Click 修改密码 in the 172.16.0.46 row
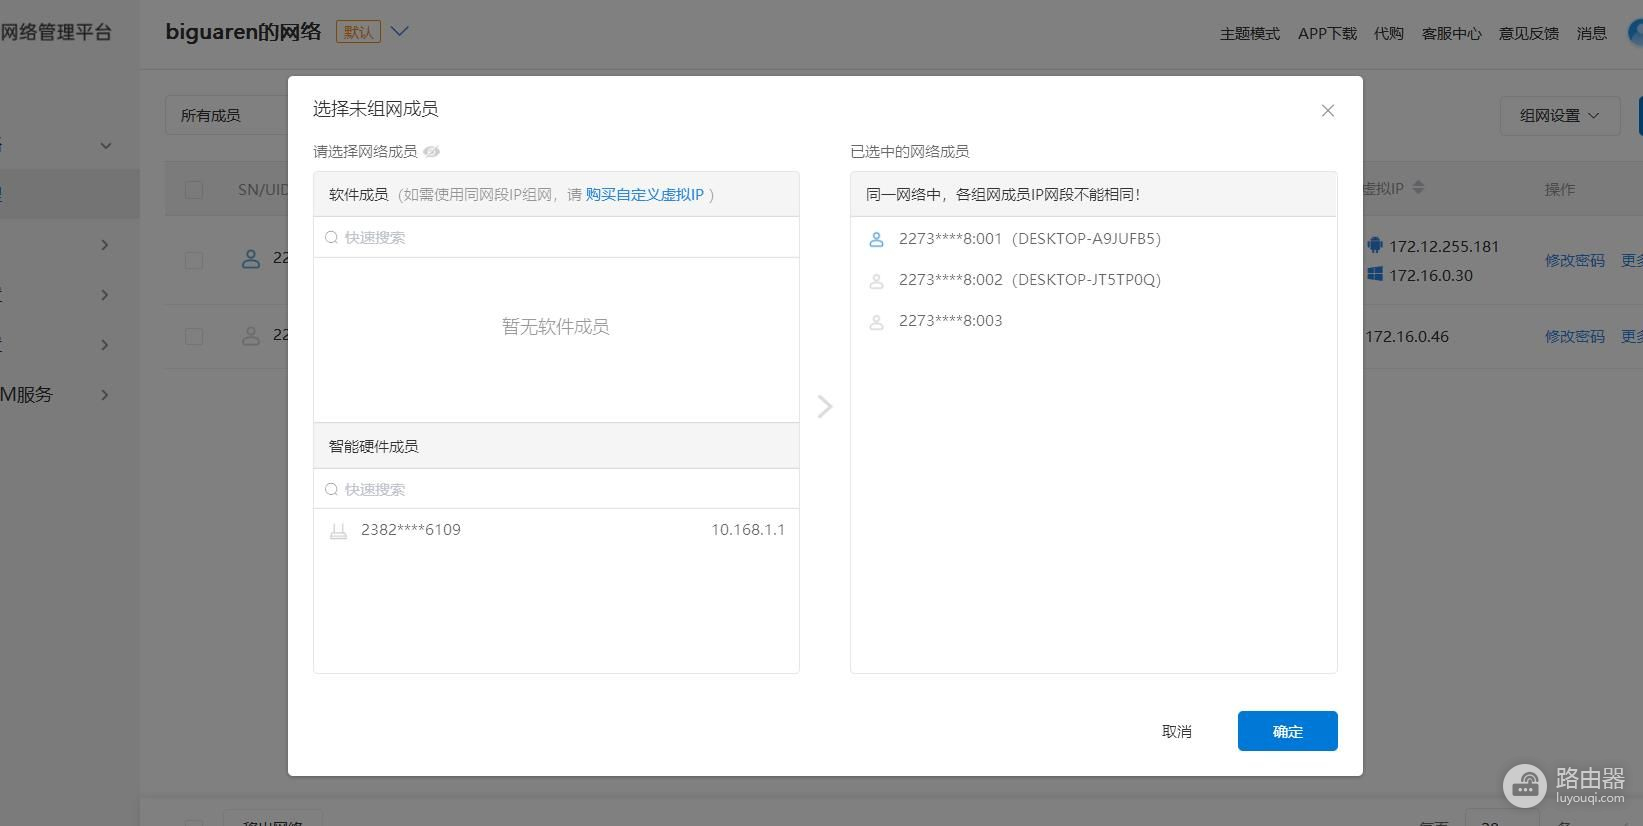This screenshot has width=1643, height=826. 1574,336
